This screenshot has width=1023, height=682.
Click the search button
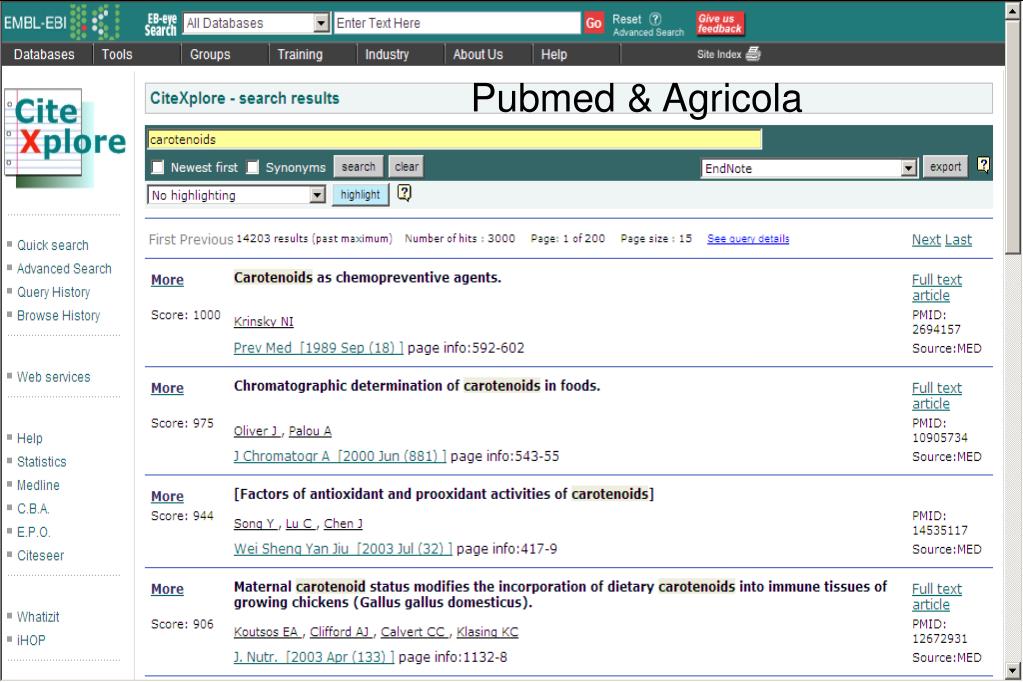coord(358,167)
